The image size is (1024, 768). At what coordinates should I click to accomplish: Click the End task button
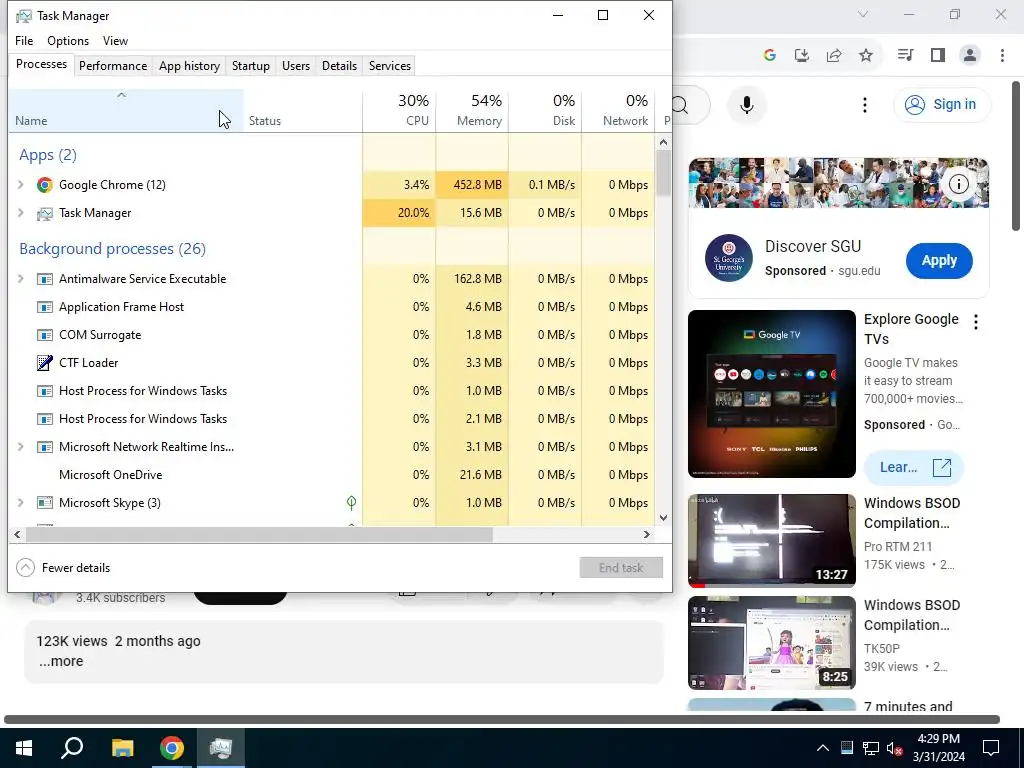[x=621, y=568]
